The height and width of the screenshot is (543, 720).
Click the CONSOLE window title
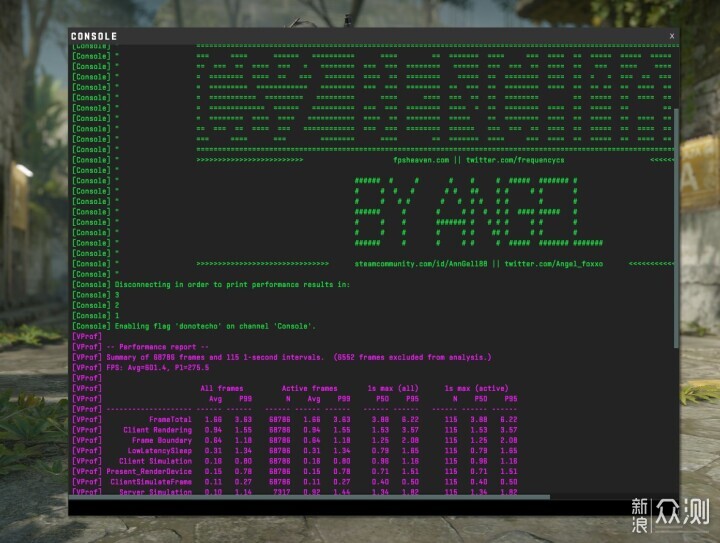(x=94, y=36)
